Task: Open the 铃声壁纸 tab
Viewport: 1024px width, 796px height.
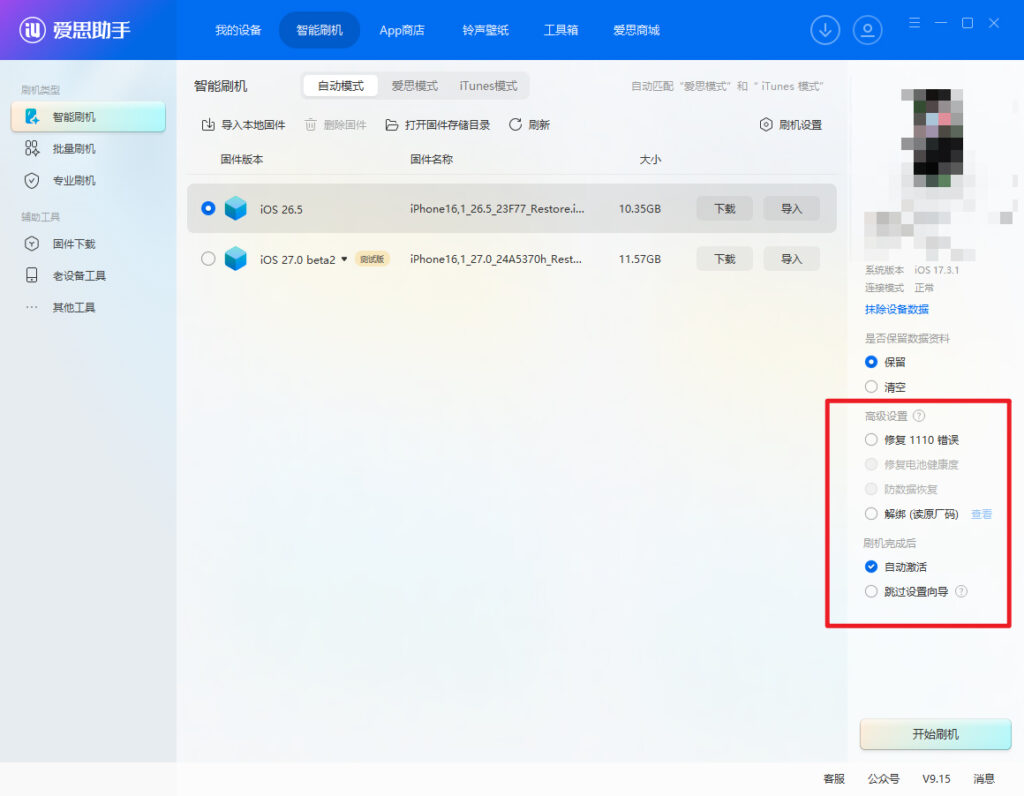Action: point(485,30)
